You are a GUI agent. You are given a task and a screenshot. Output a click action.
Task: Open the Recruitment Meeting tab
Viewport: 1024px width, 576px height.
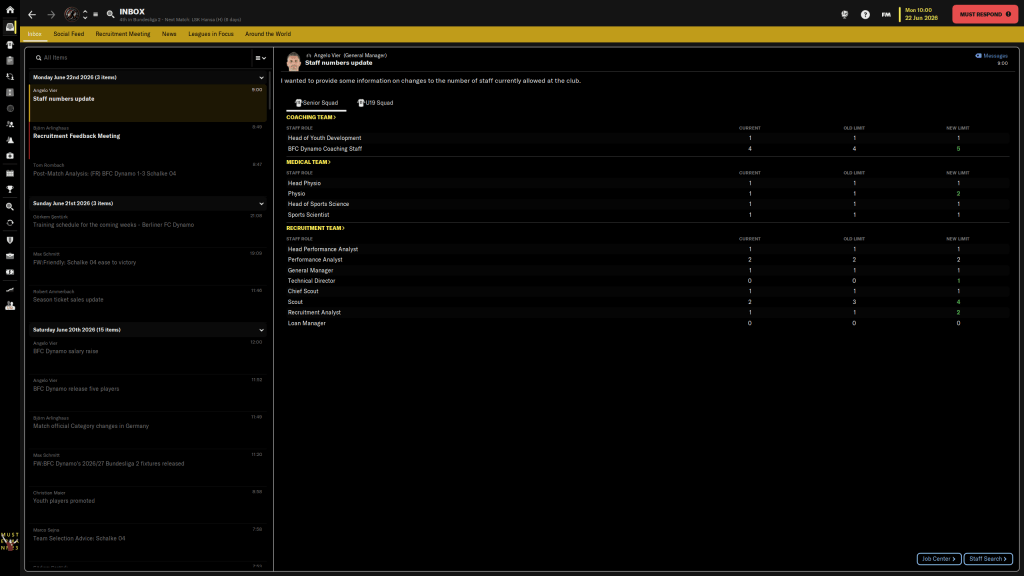click(123, 34)
